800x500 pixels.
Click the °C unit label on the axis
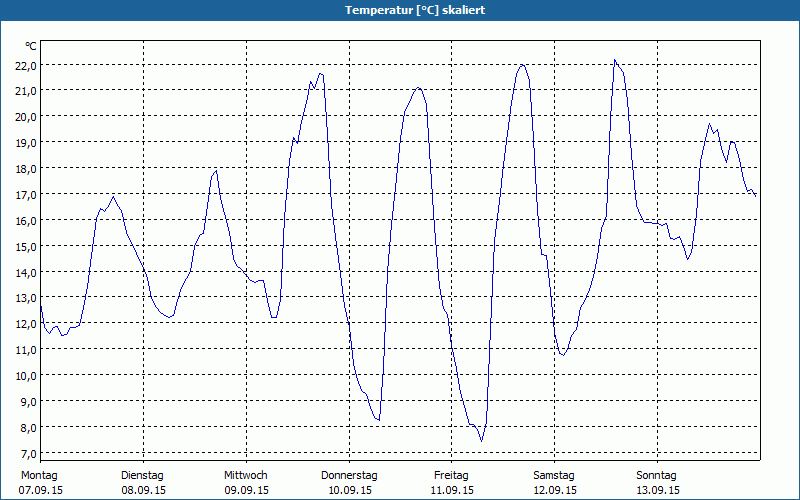(x=31, y=46)
